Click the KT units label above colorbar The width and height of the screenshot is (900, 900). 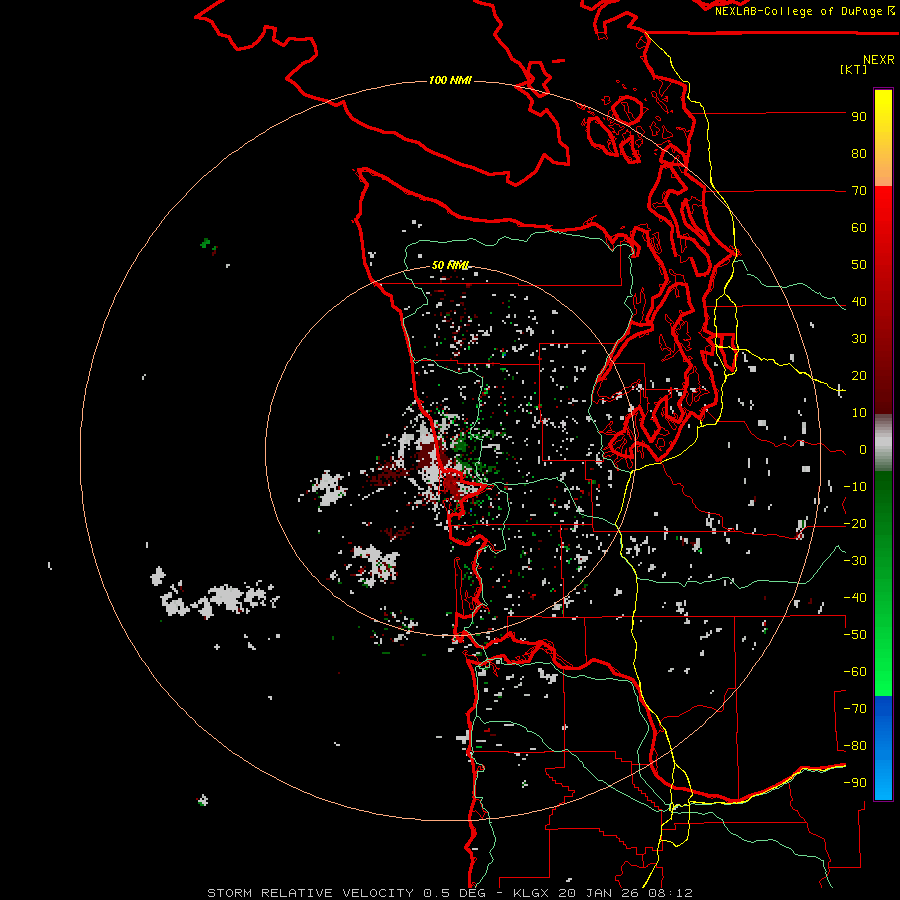[x=853, y=69]
